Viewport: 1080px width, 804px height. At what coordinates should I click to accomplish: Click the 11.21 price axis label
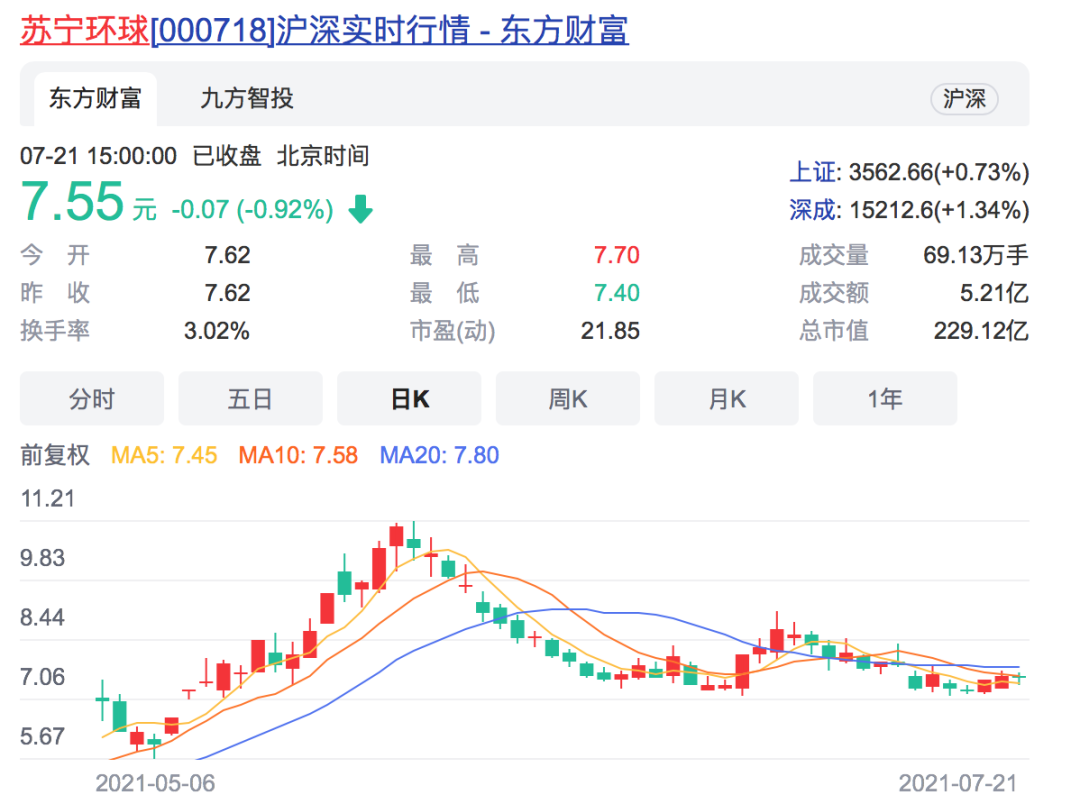pyautogui.click(x=48, y=499)
